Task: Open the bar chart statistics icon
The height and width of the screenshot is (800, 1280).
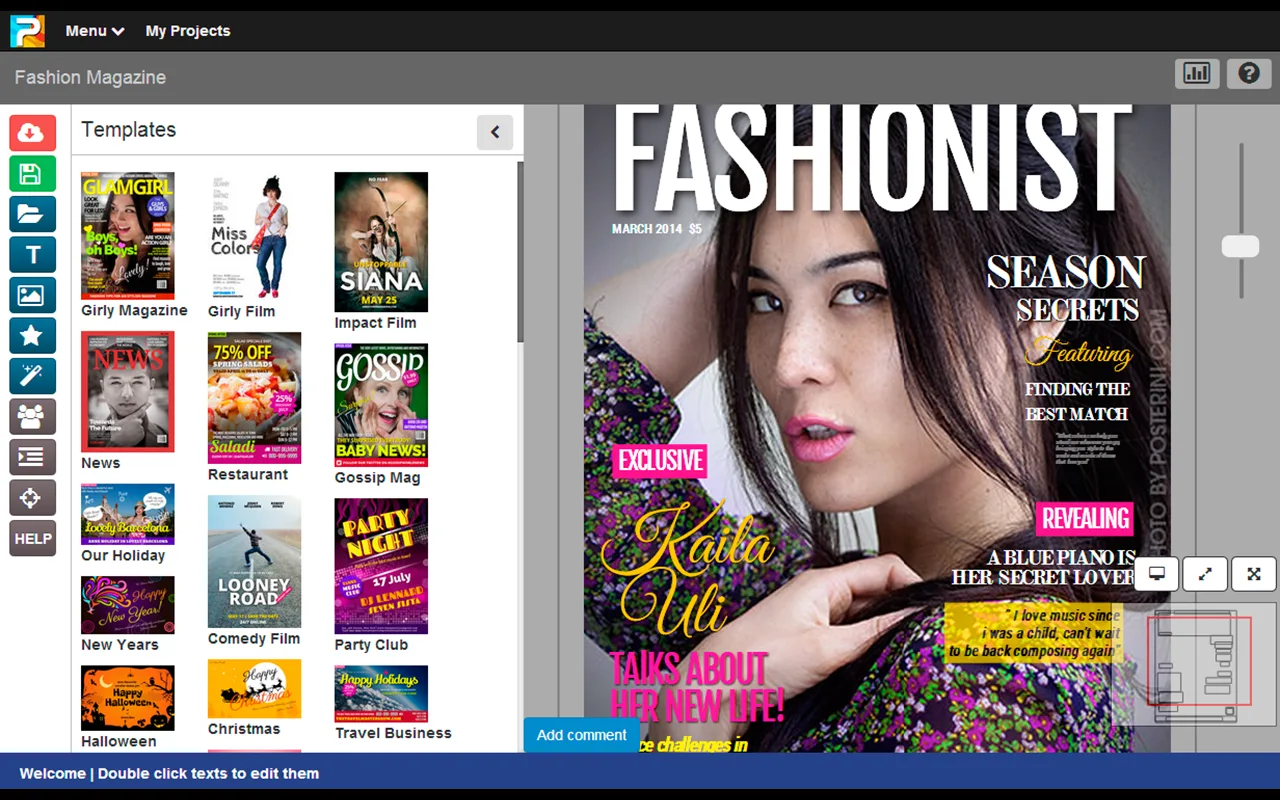Action: (1197, 73)
